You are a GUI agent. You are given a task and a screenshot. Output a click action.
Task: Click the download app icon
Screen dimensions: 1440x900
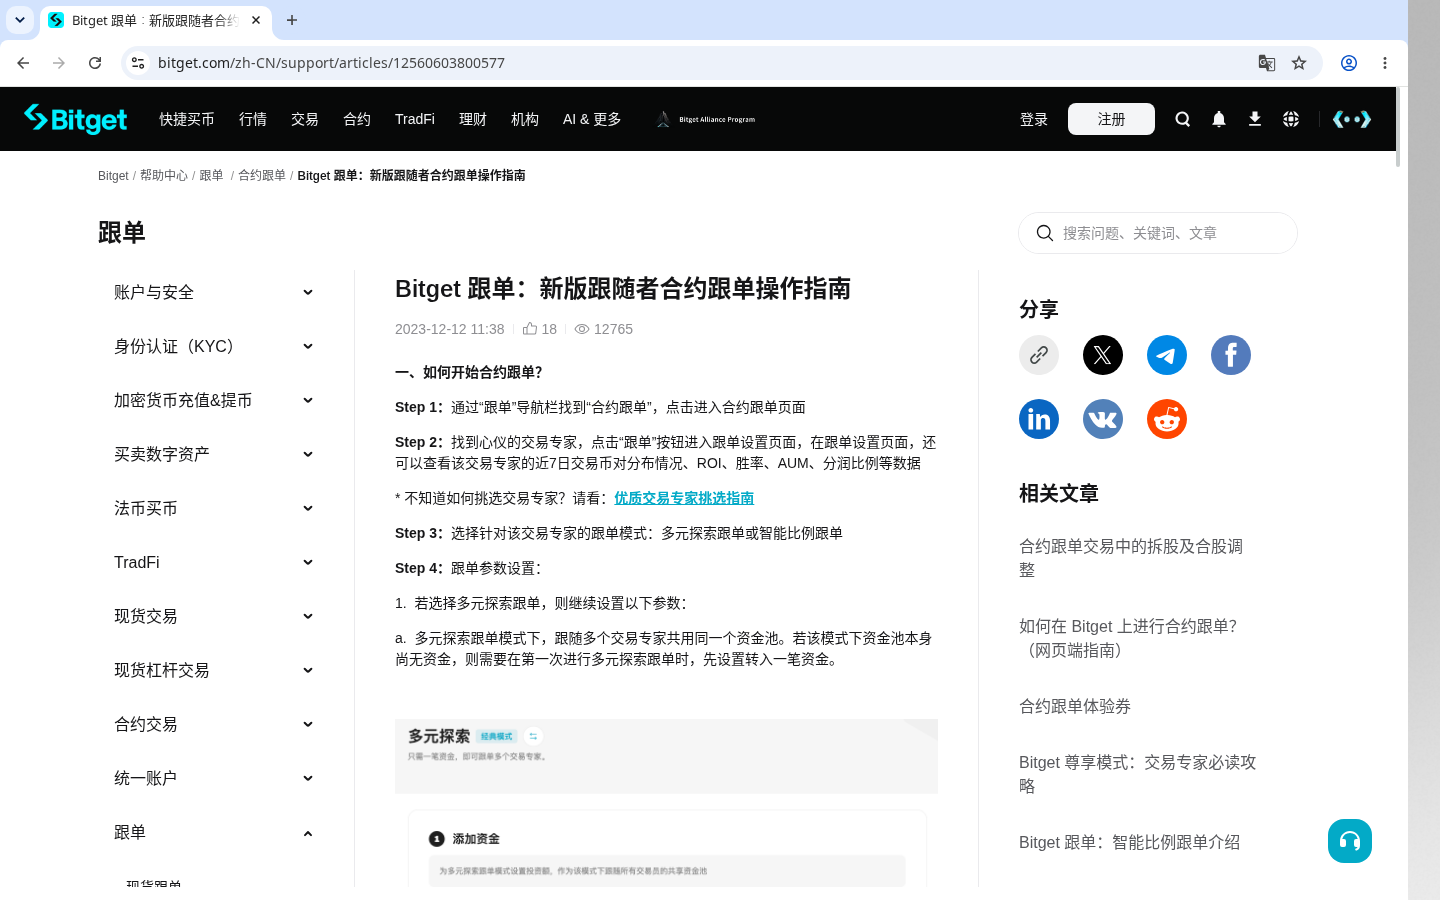coord(1254,119)
